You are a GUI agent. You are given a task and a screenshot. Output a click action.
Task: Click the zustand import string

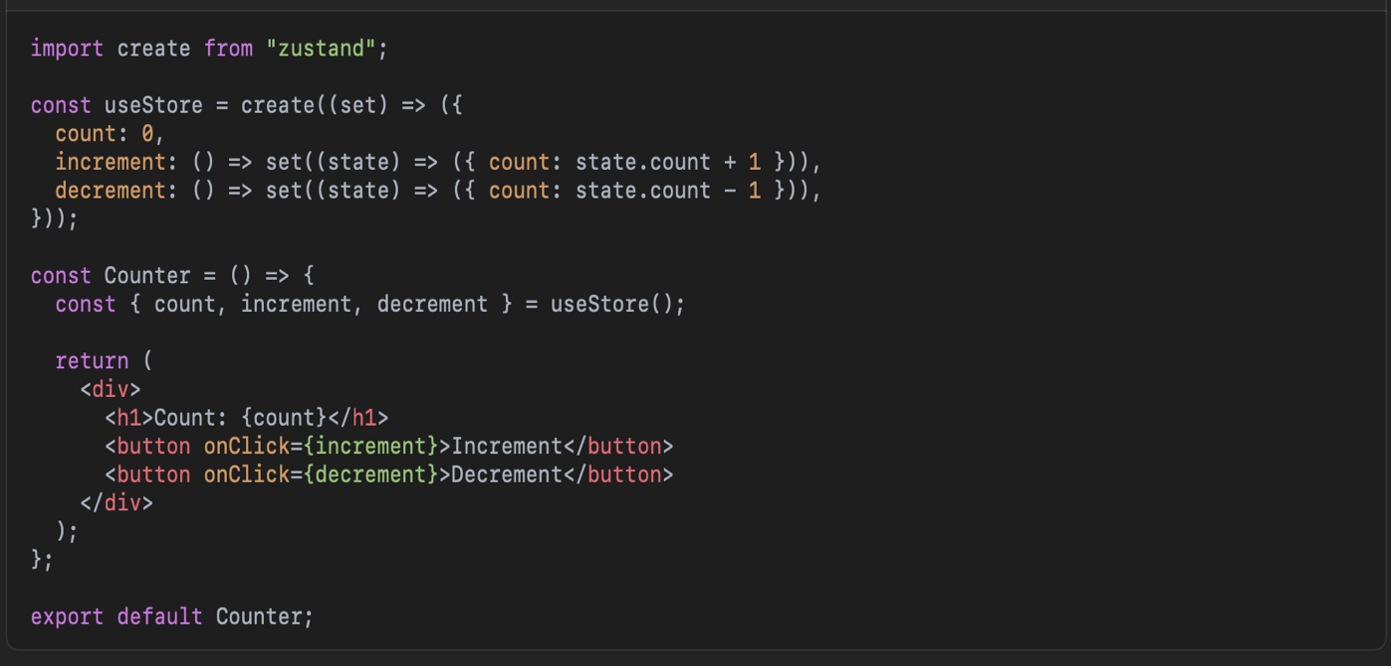tap(322, 47)
